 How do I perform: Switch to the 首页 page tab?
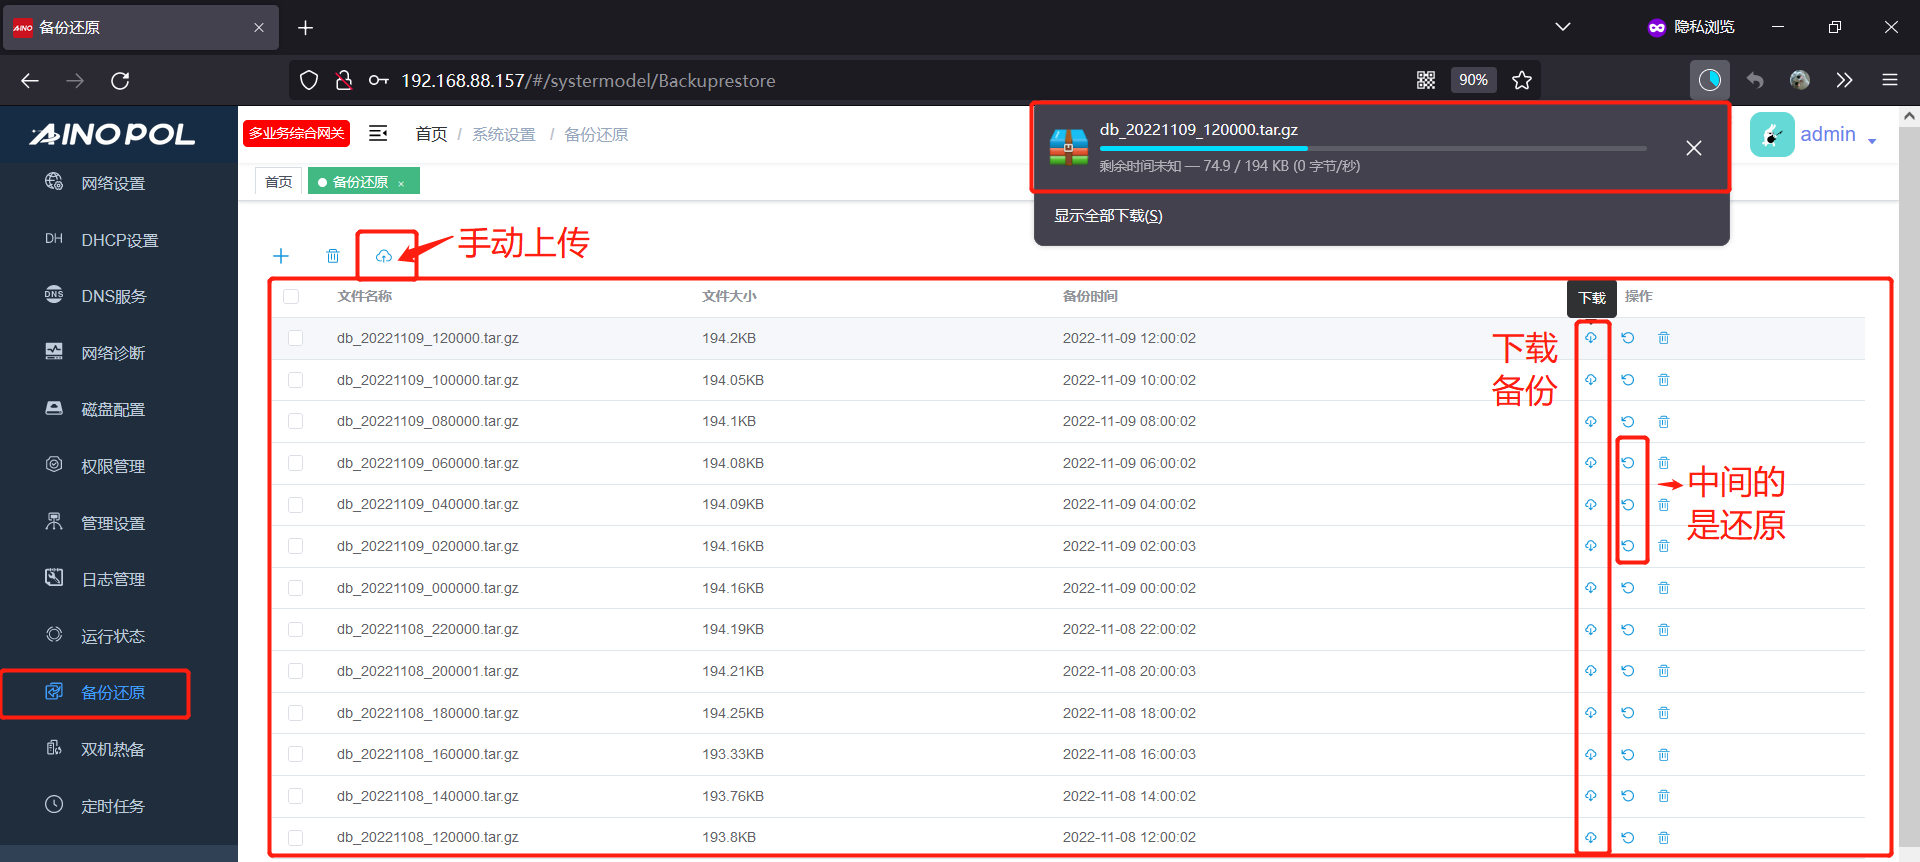coord(279,182)
